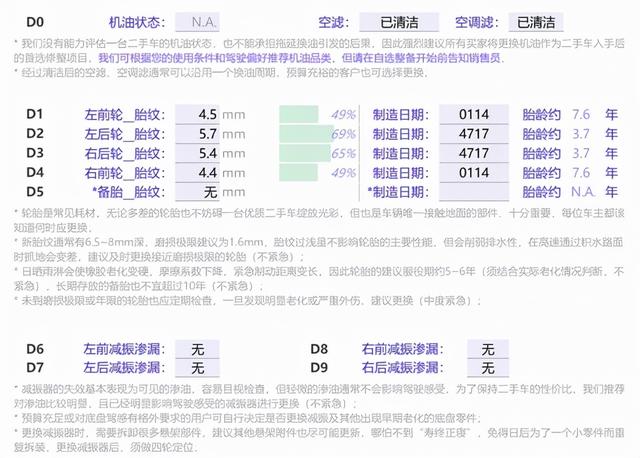Image resolution: width=640 pixels, height=458 pixels.
Task: Click the 左后减振渗漏 value field
Action: click(x=197, y=368)
